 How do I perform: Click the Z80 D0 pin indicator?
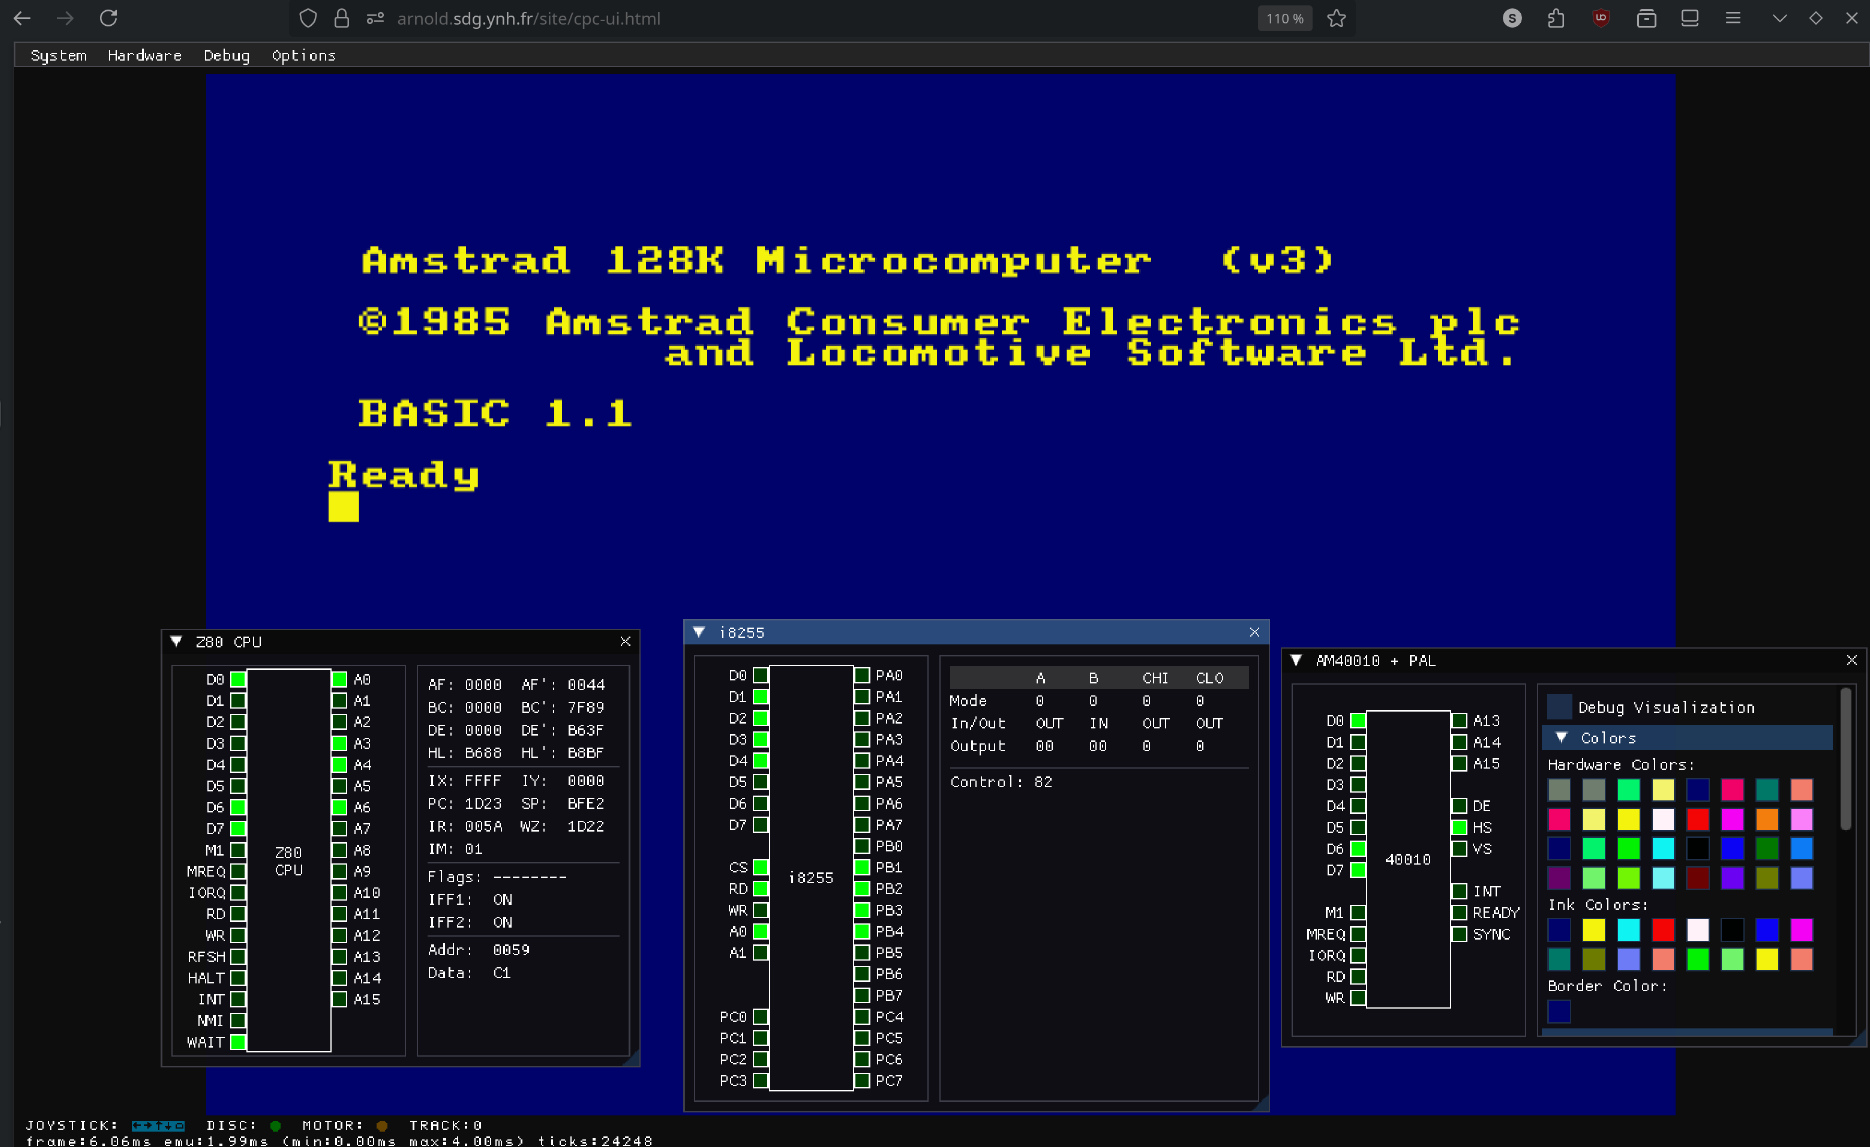tap(238, 679)
